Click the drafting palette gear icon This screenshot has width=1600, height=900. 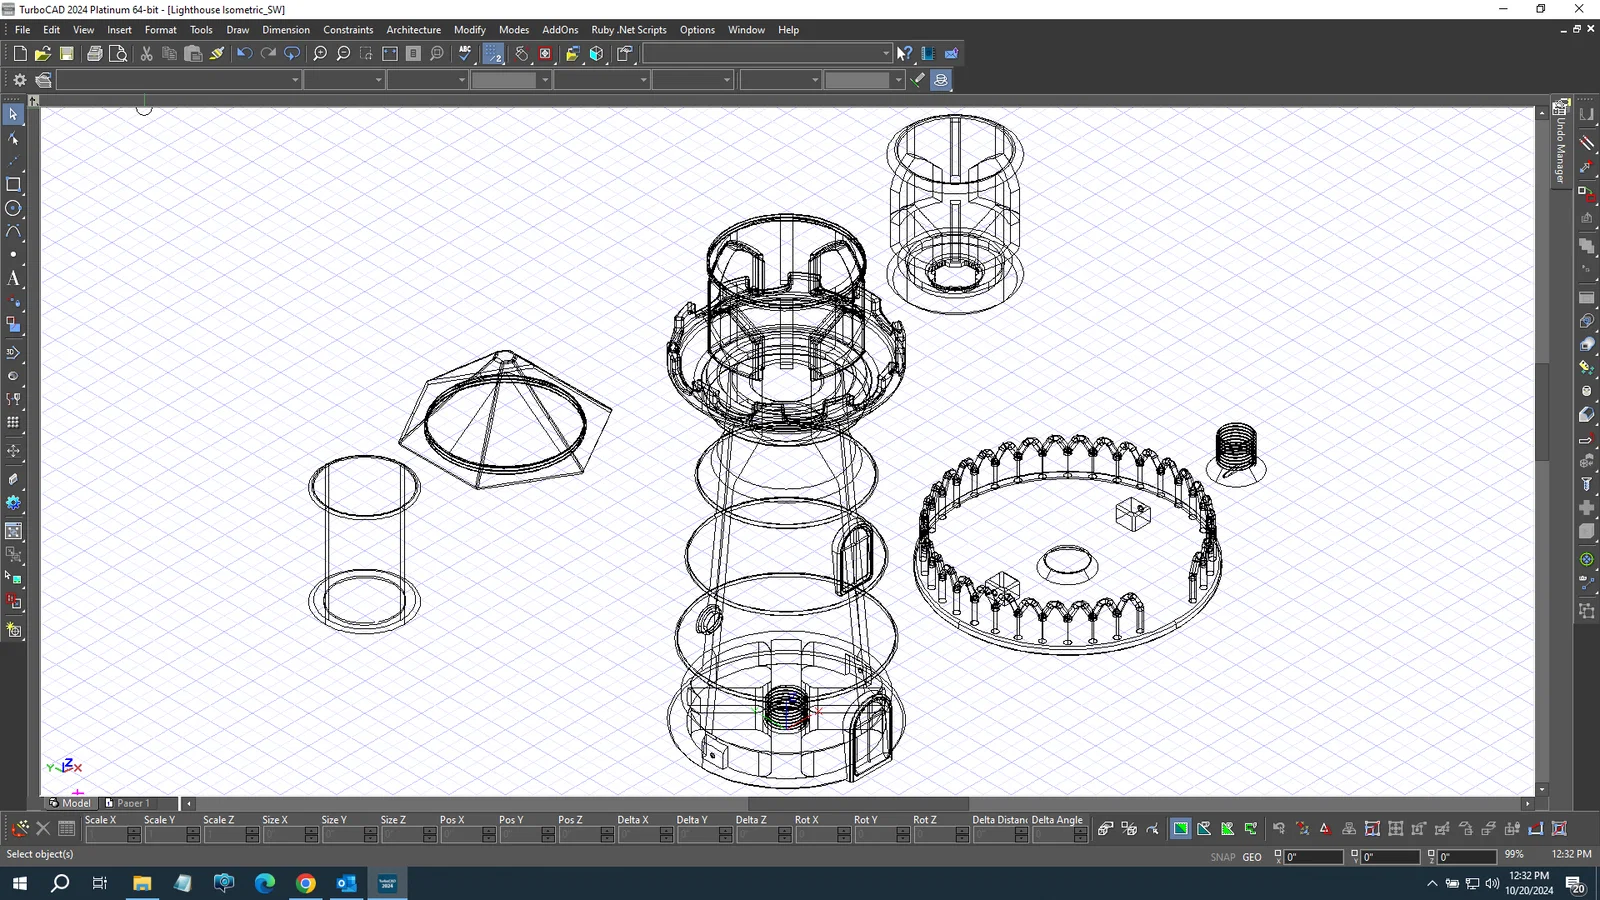(x=19, y=80)
